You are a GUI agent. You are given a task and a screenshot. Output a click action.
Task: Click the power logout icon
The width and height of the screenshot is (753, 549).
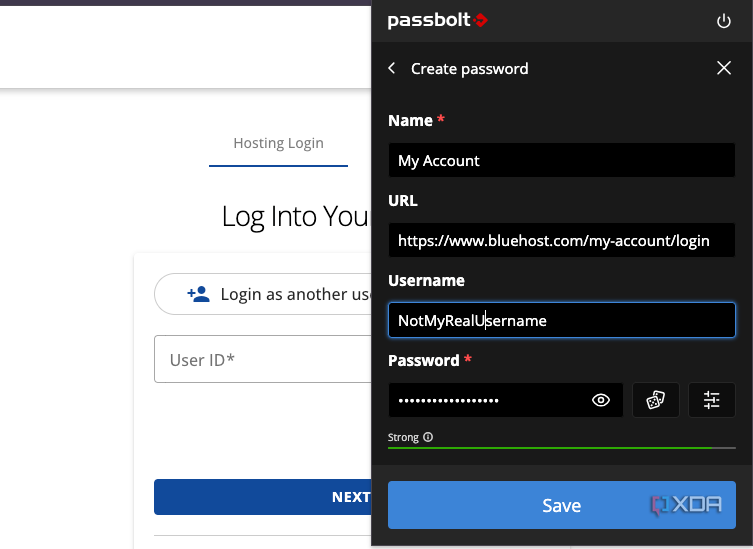click(724, 21)
